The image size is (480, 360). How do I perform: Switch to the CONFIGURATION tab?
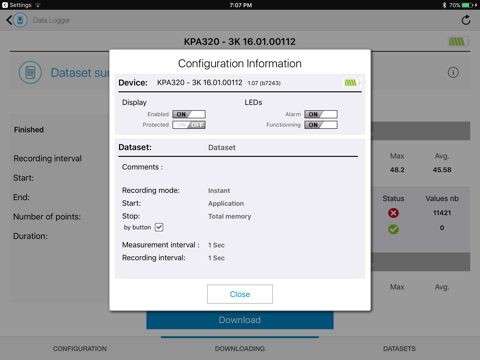point(80,349)
